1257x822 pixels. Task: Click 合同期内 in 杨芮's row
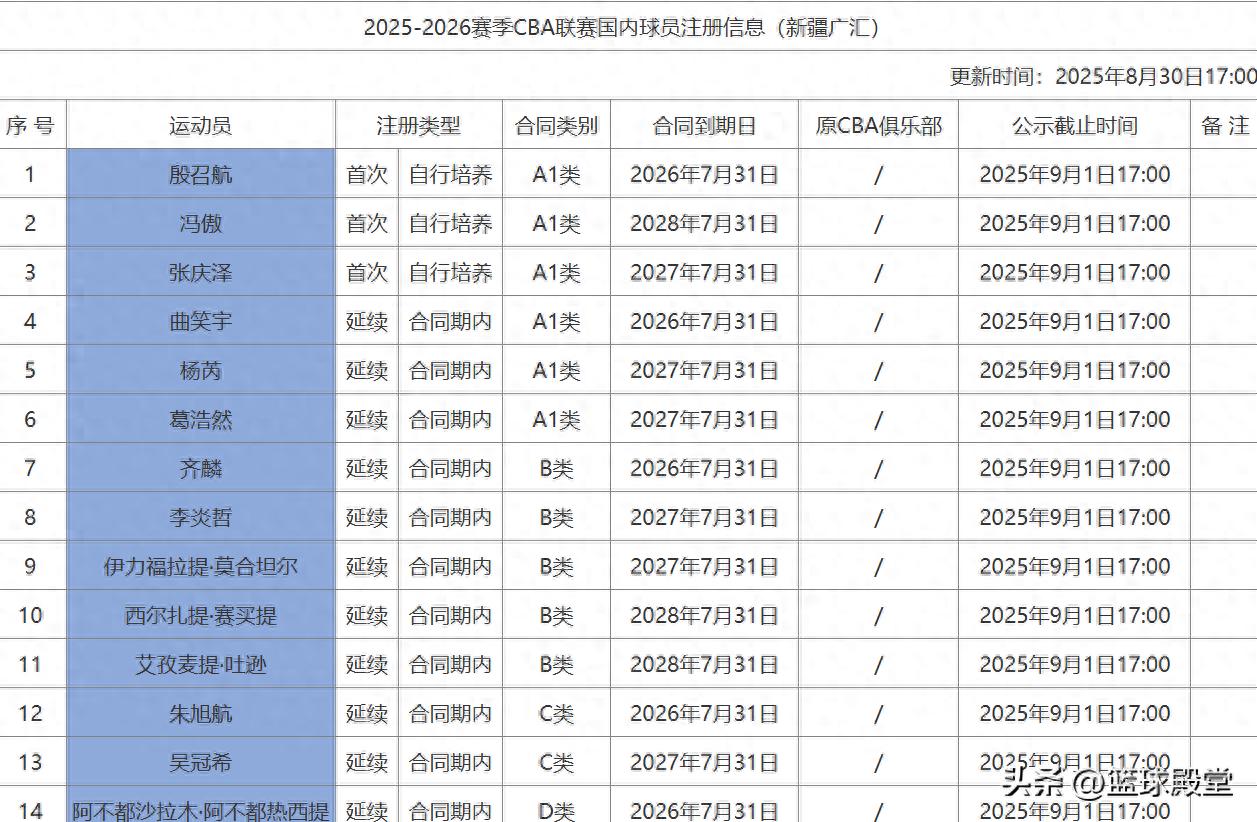coord(450,371)
